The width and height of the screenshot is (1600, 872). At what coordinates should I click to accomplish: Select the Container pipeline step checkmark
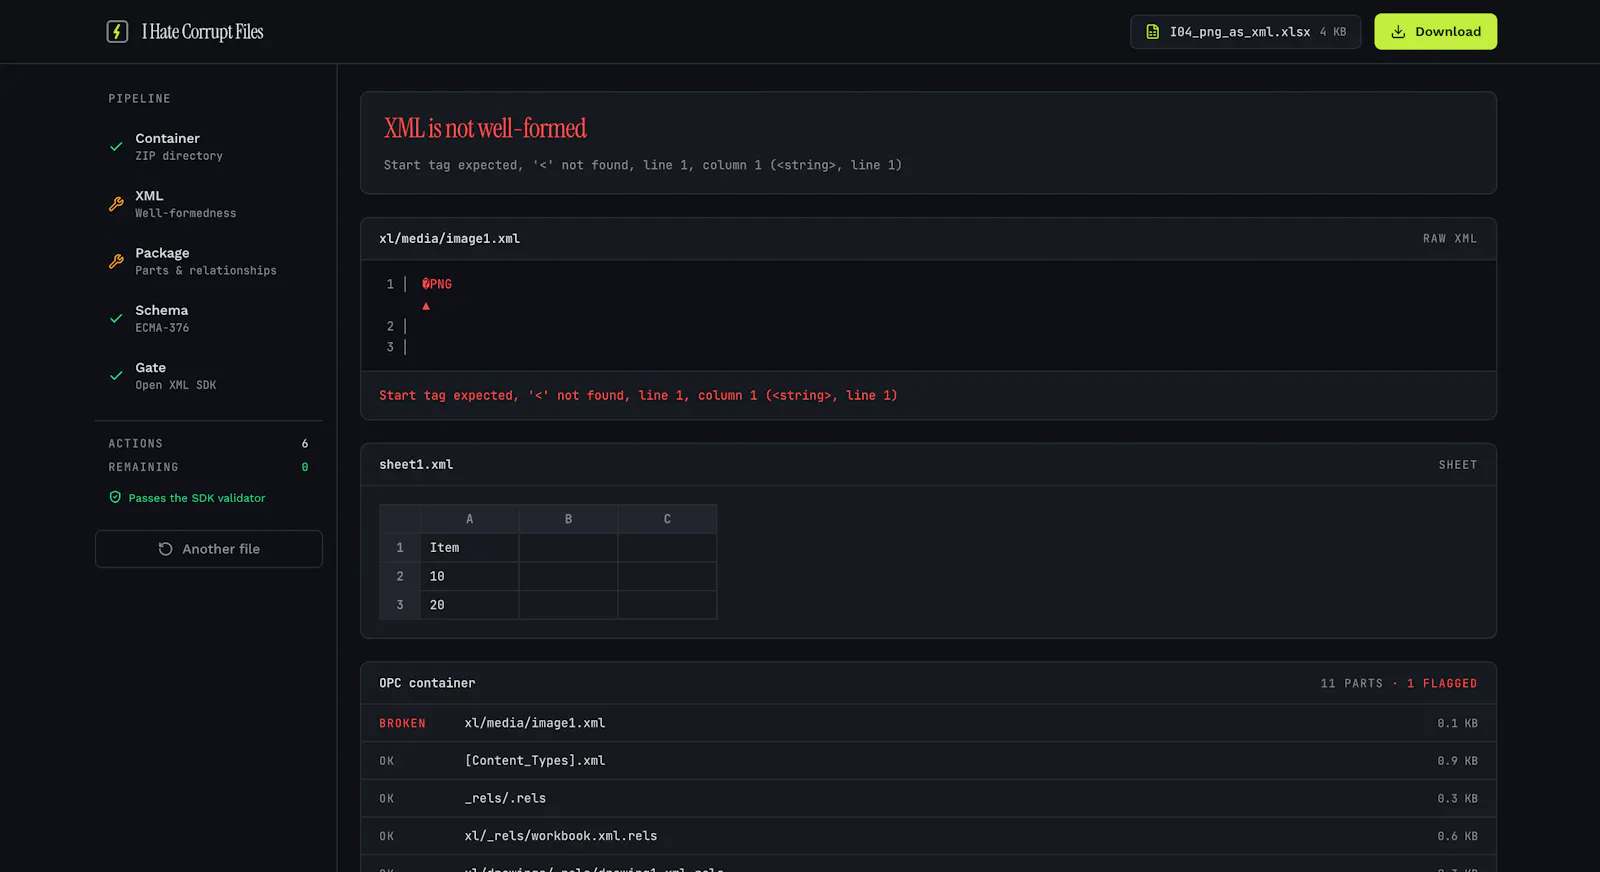coord(116,146)
